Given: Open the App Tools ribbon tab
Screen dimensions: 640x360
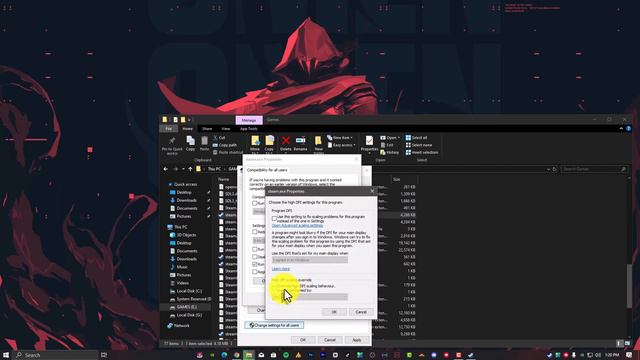Looking at the screenshot, I should coord(249,129).
